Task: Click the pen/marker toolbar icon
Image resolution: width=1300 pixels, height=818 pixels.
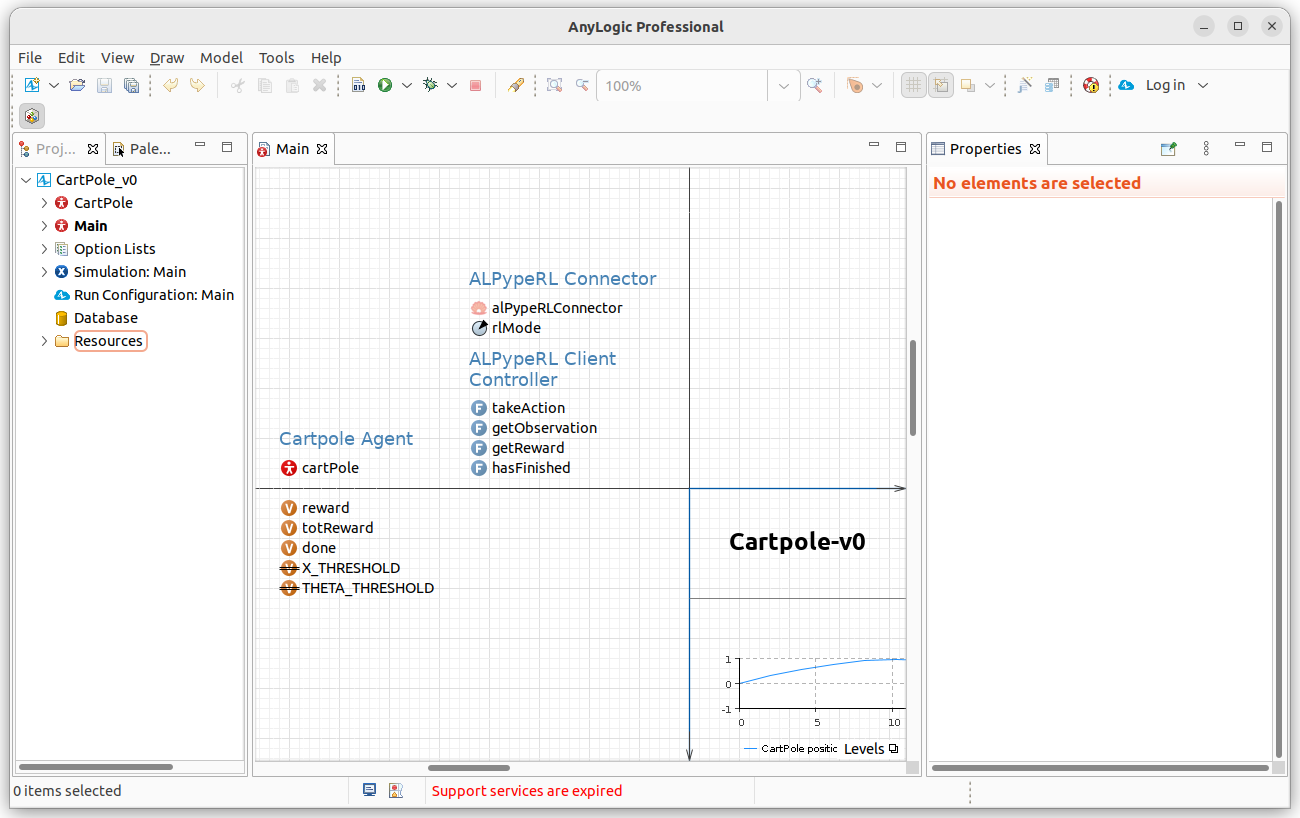Action: point(516,86)
